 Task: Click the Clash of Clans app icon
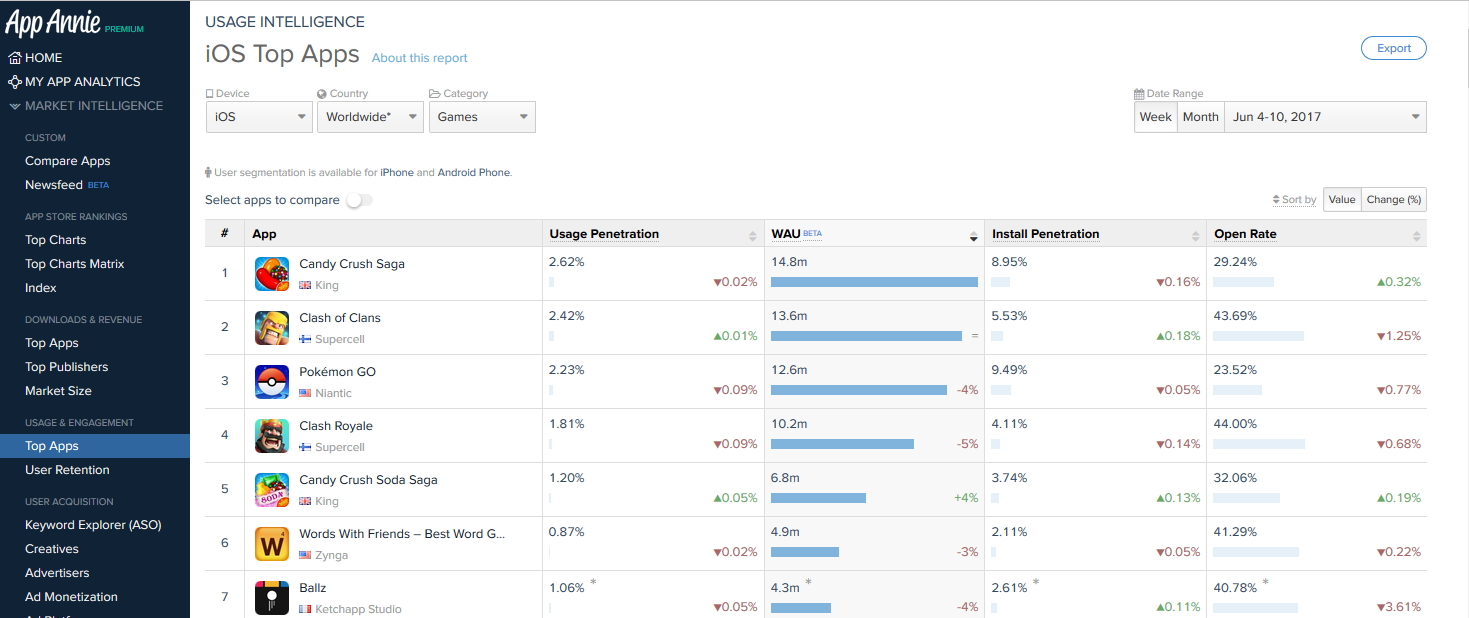(272, 328)
